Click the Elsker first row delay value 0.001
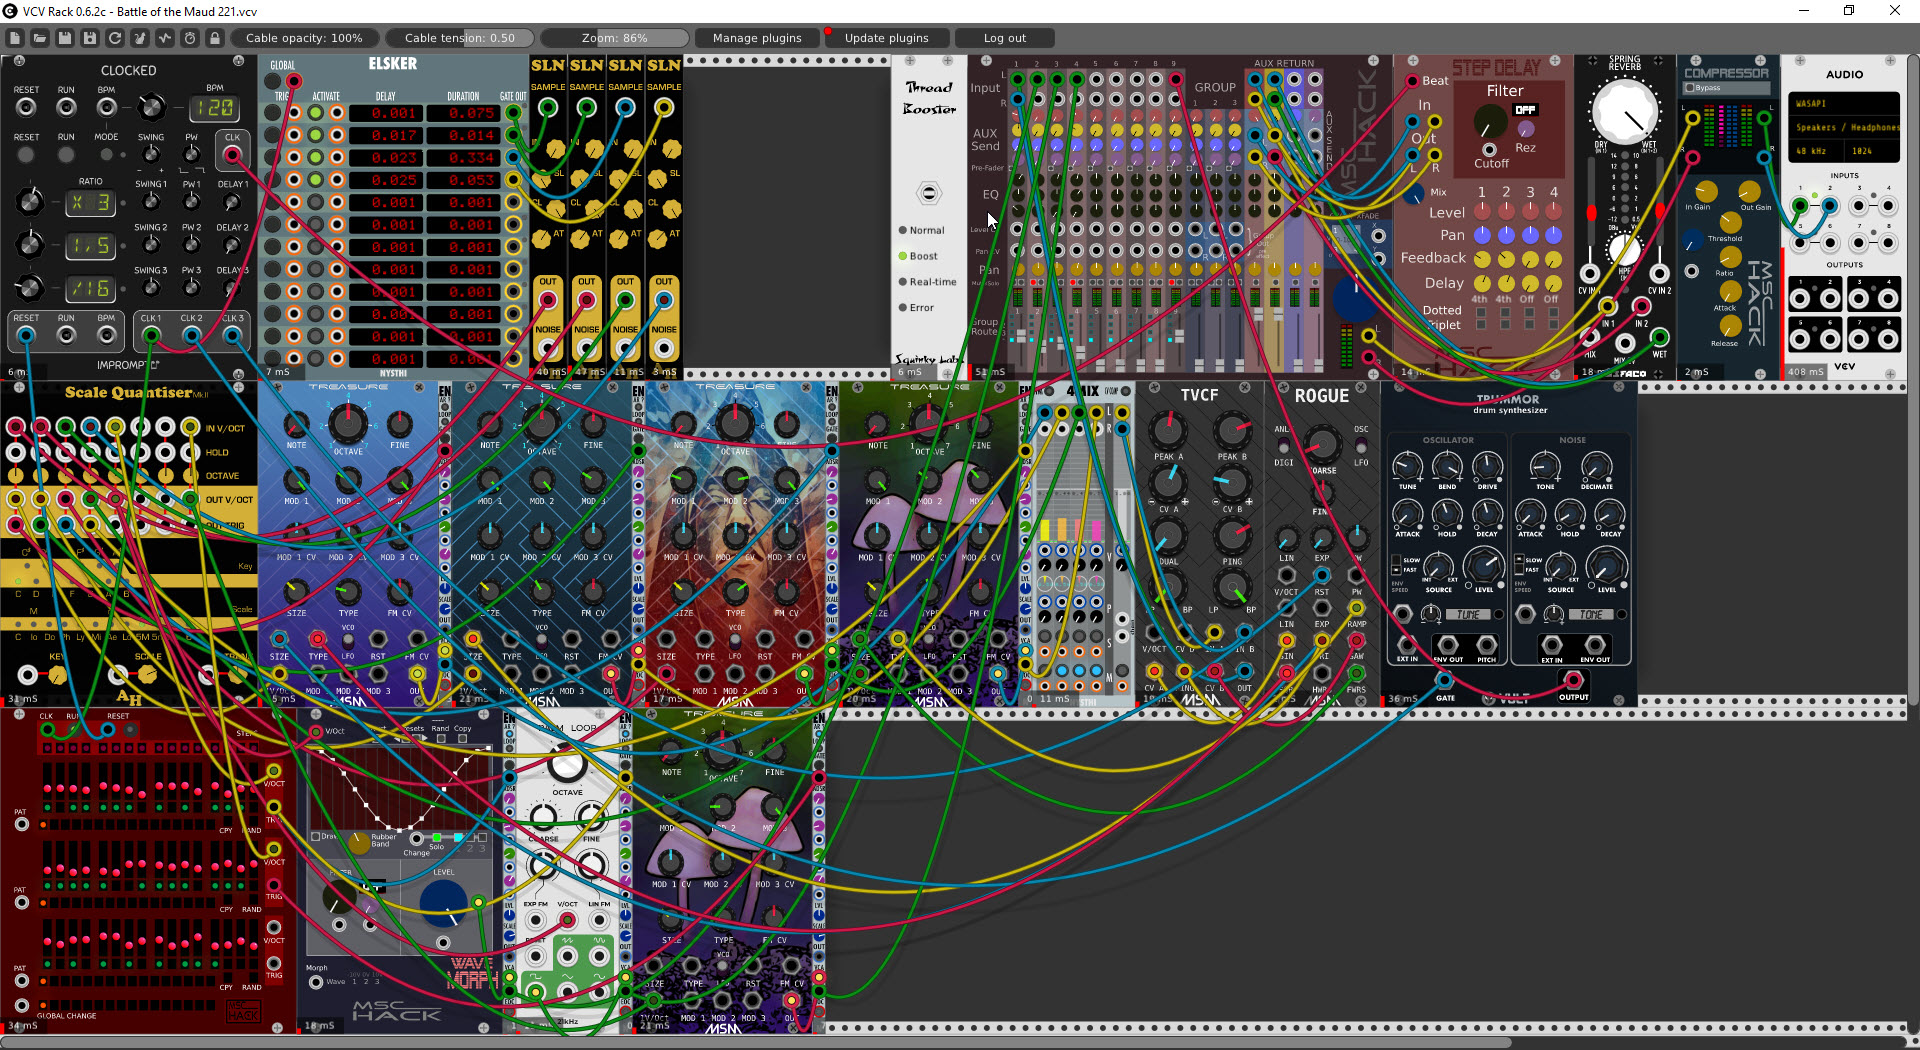Screen dimensions: 1920x1050 tap(386, 113)
